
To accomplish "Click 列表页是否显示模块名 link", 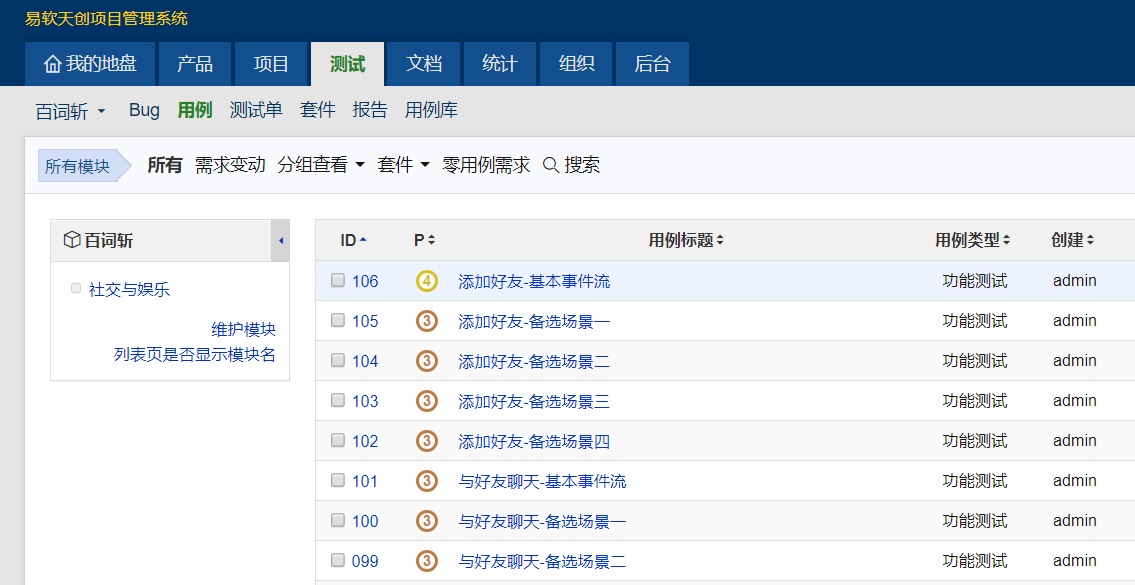I will (195, 355).
